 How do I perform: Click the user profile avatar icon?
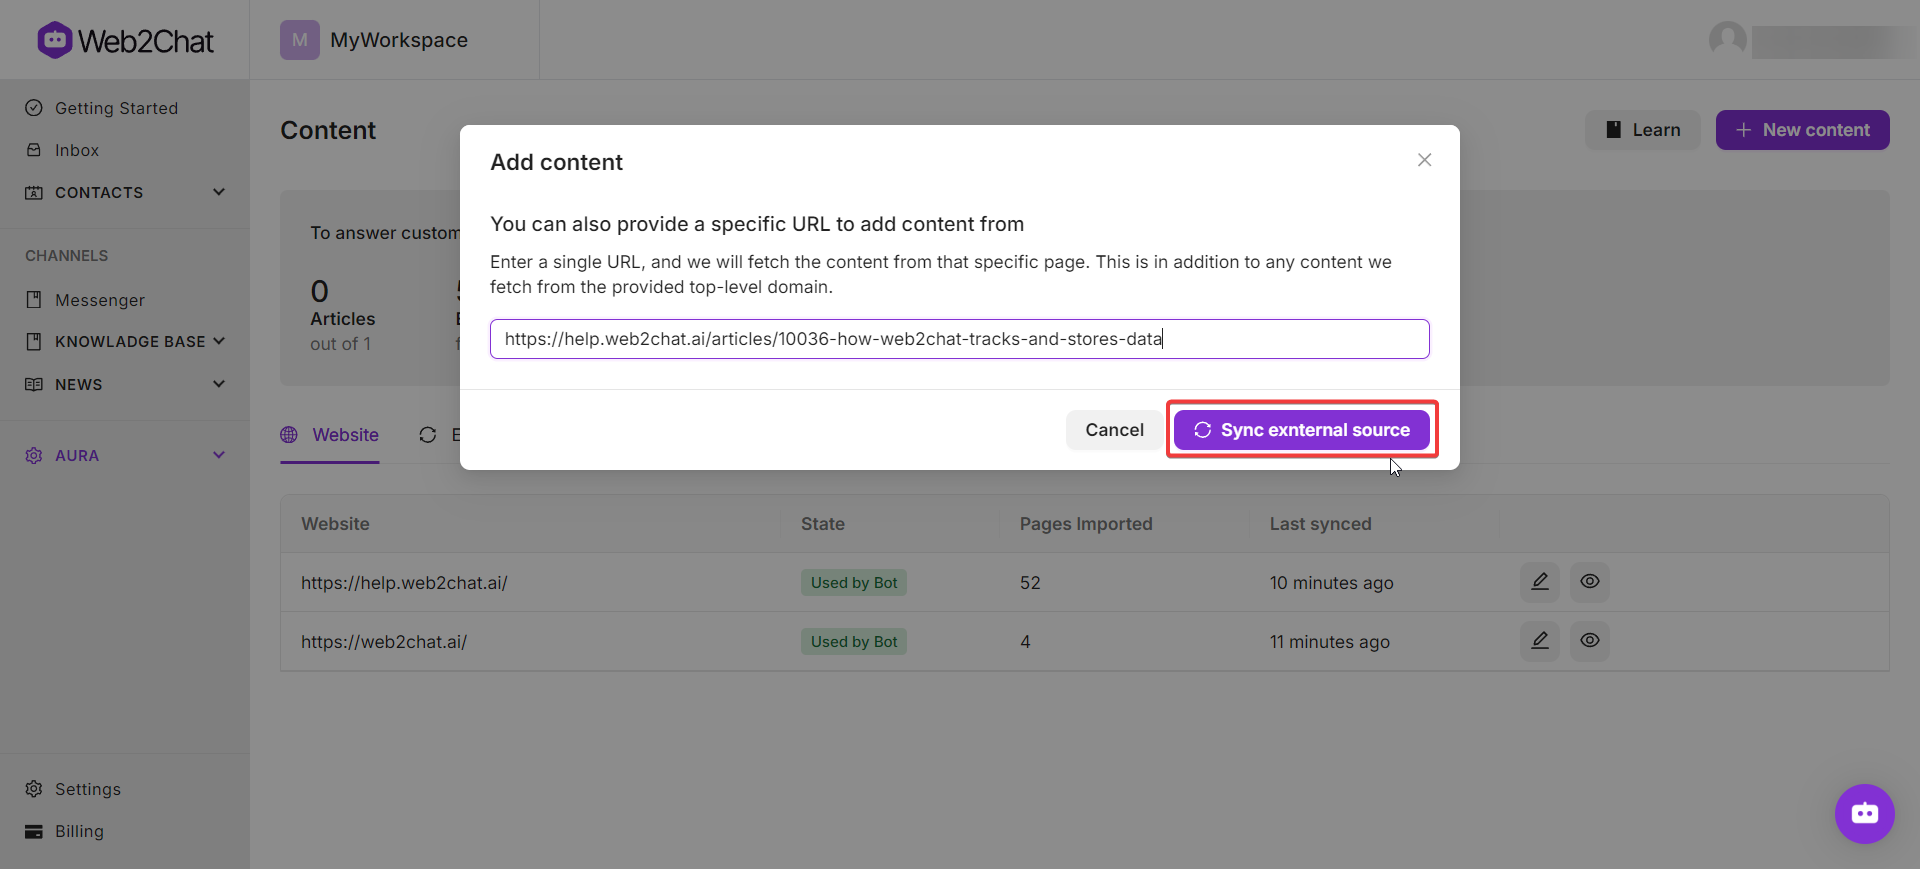click(1728, 40)
